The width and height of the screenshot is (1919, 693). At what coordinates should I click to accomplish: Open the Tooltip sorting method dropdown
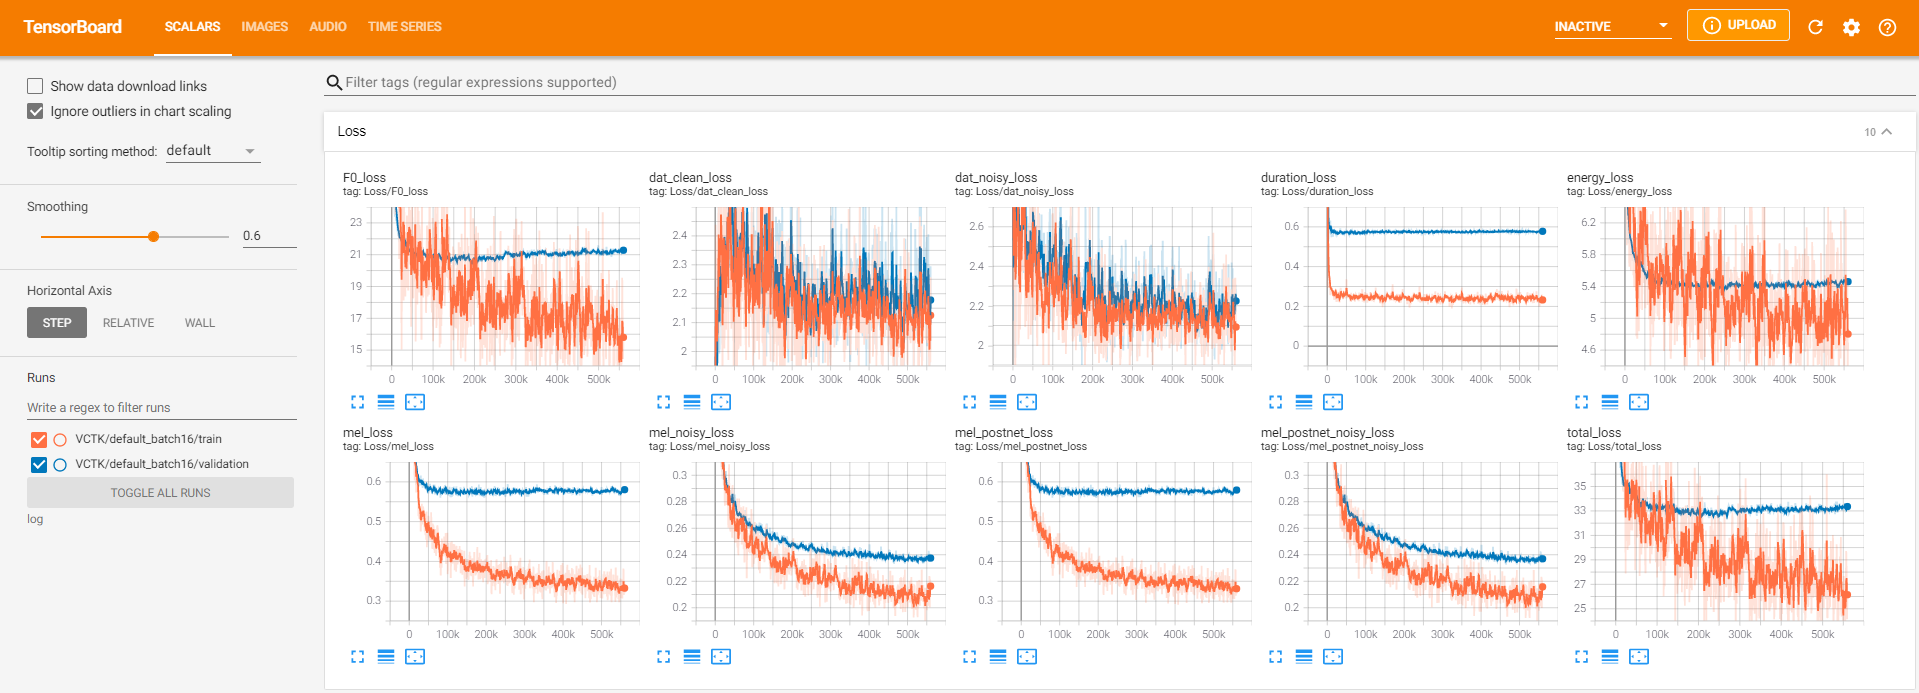[x=212, y=151]
